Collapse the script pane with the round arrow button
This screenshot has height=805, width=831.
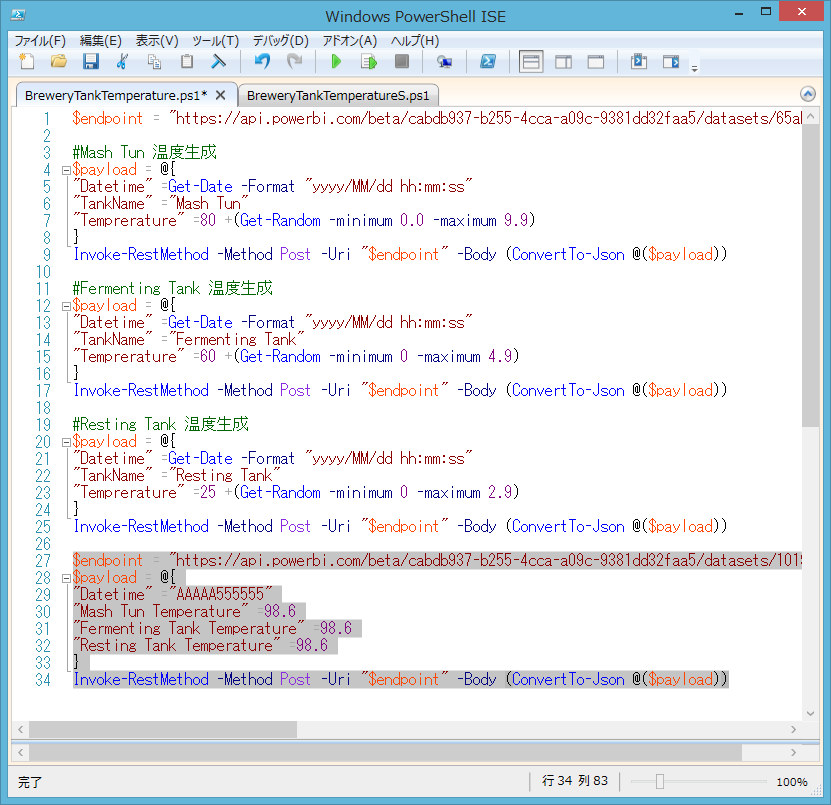(807, 94)
